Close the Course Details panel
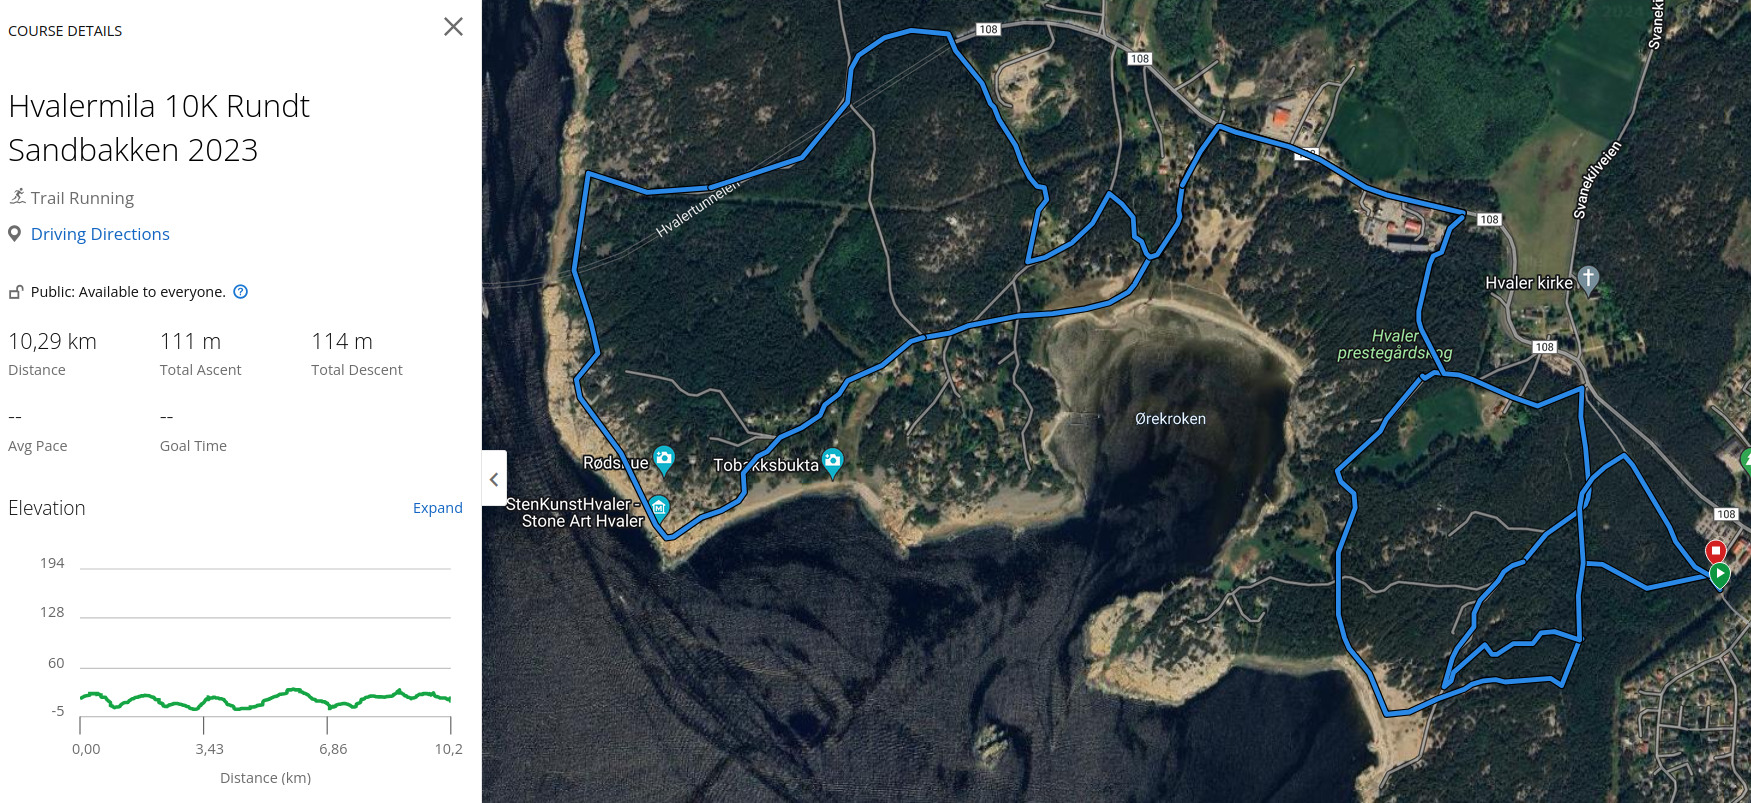 [x=453, y=27]
